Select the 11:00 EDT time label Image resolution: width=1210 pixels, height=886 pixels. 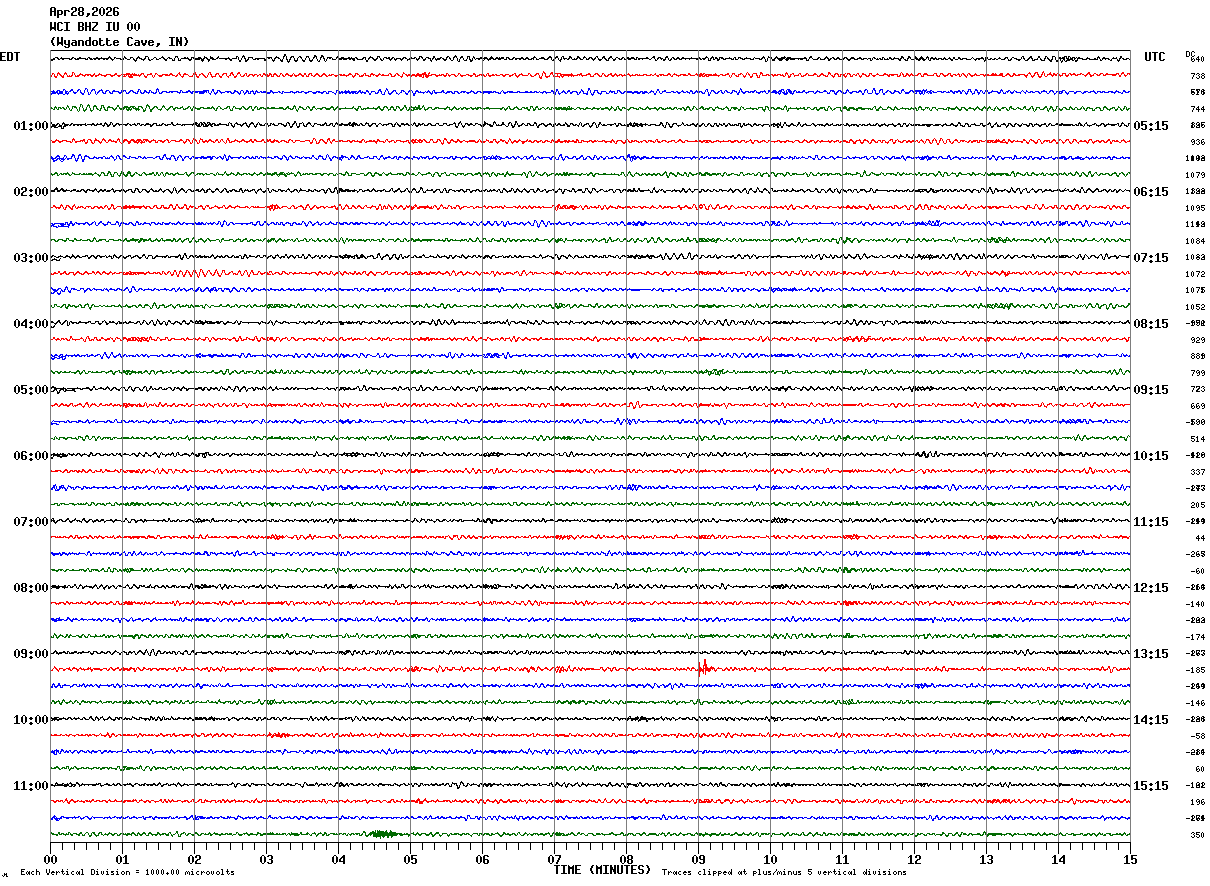pos(31,786)
